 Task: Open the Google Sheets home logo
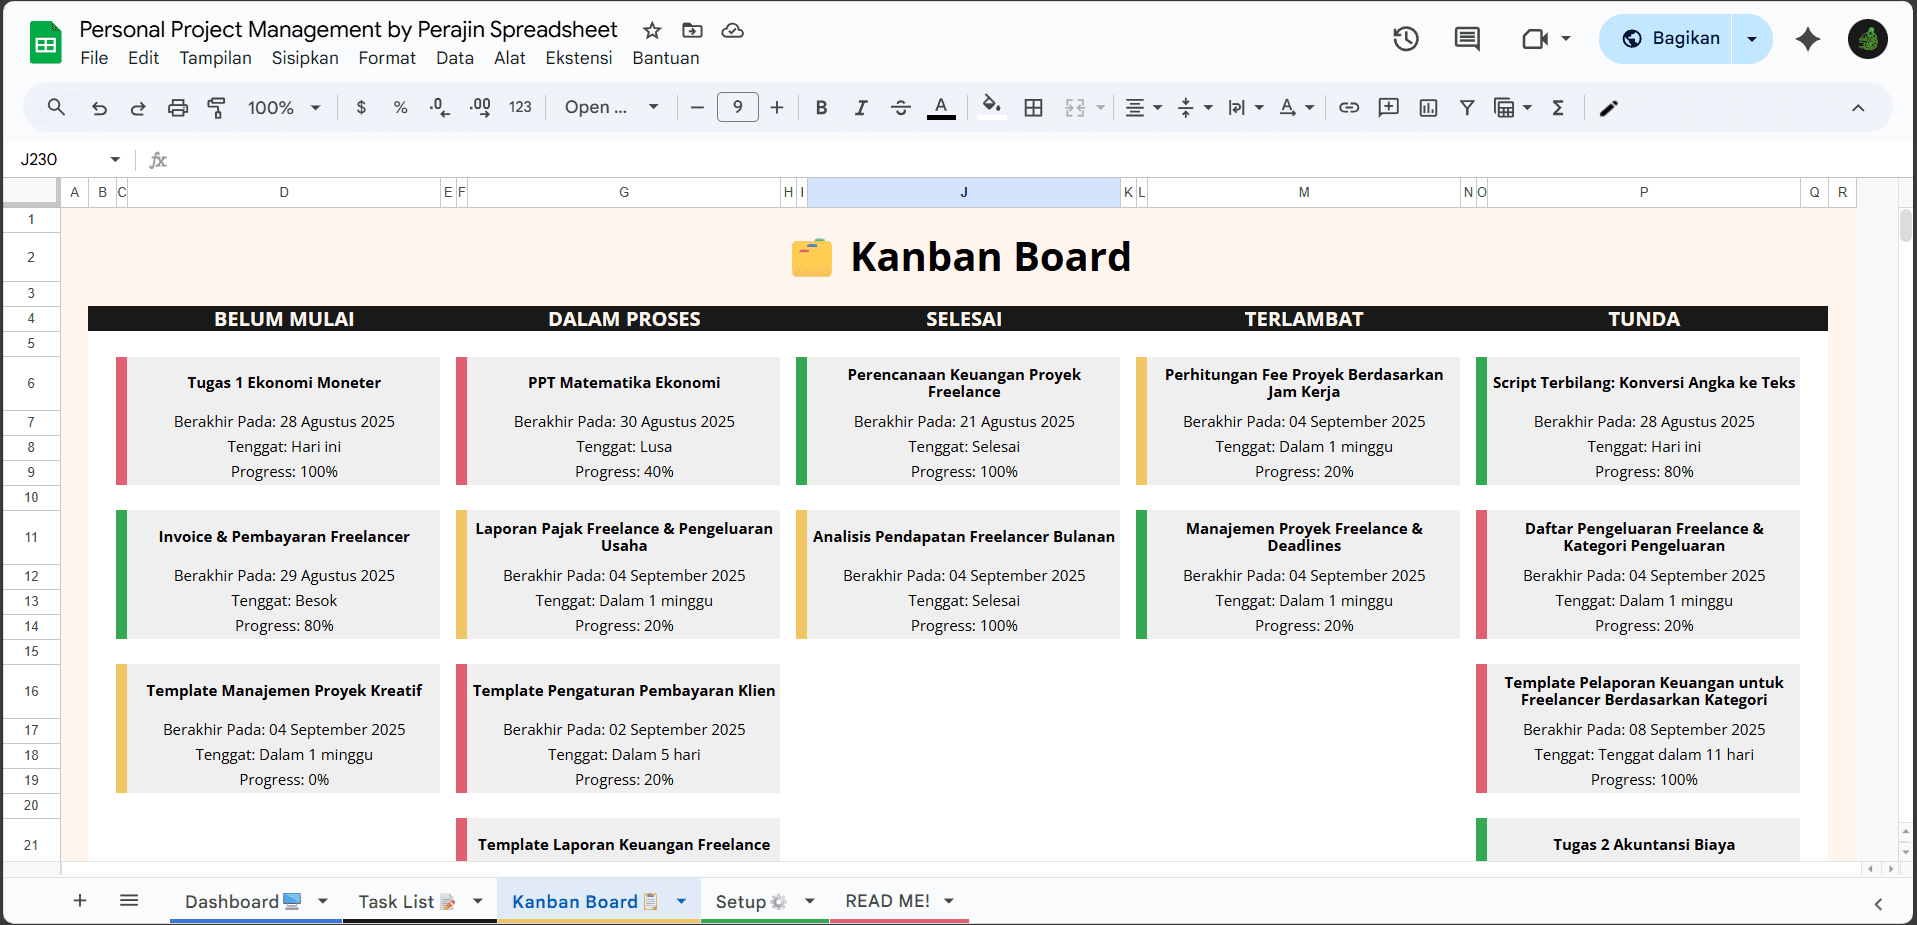pos(45,43)
